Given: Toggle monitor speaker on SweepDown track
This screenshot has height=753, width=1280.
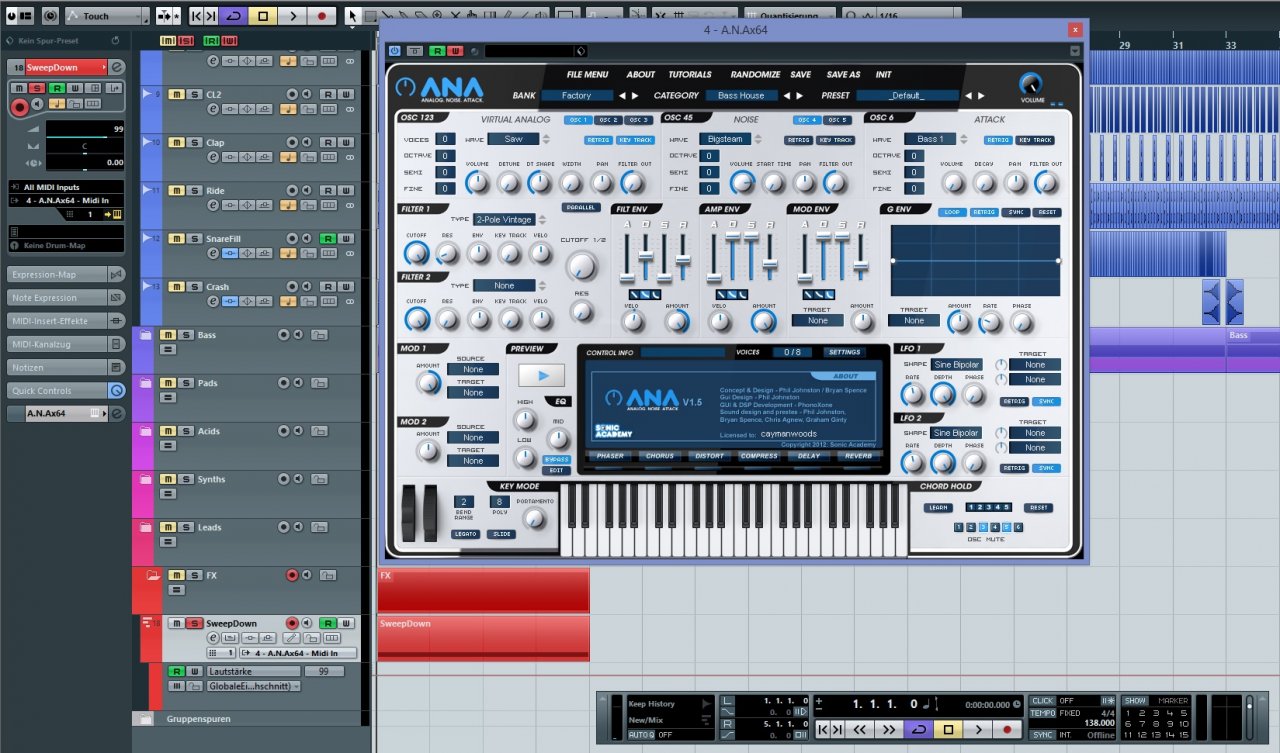Looking at the screenshot, I should click(308, 623).
